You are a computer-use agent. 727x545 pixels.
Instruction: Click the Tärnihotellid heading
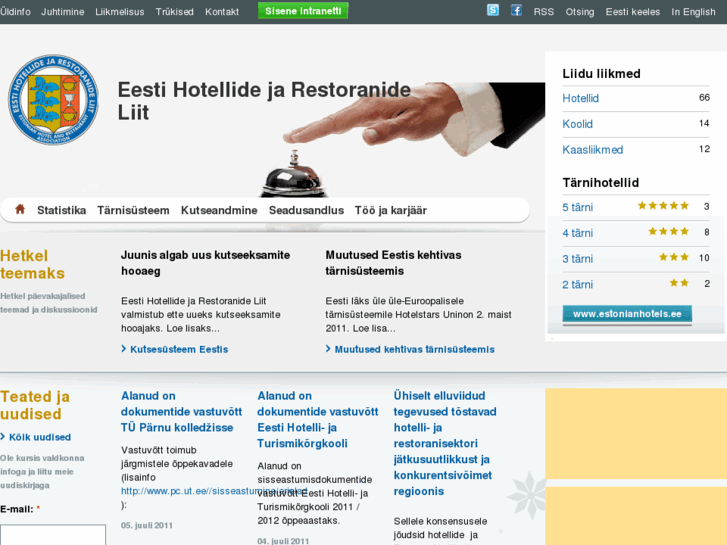click(x=600, y=182)
